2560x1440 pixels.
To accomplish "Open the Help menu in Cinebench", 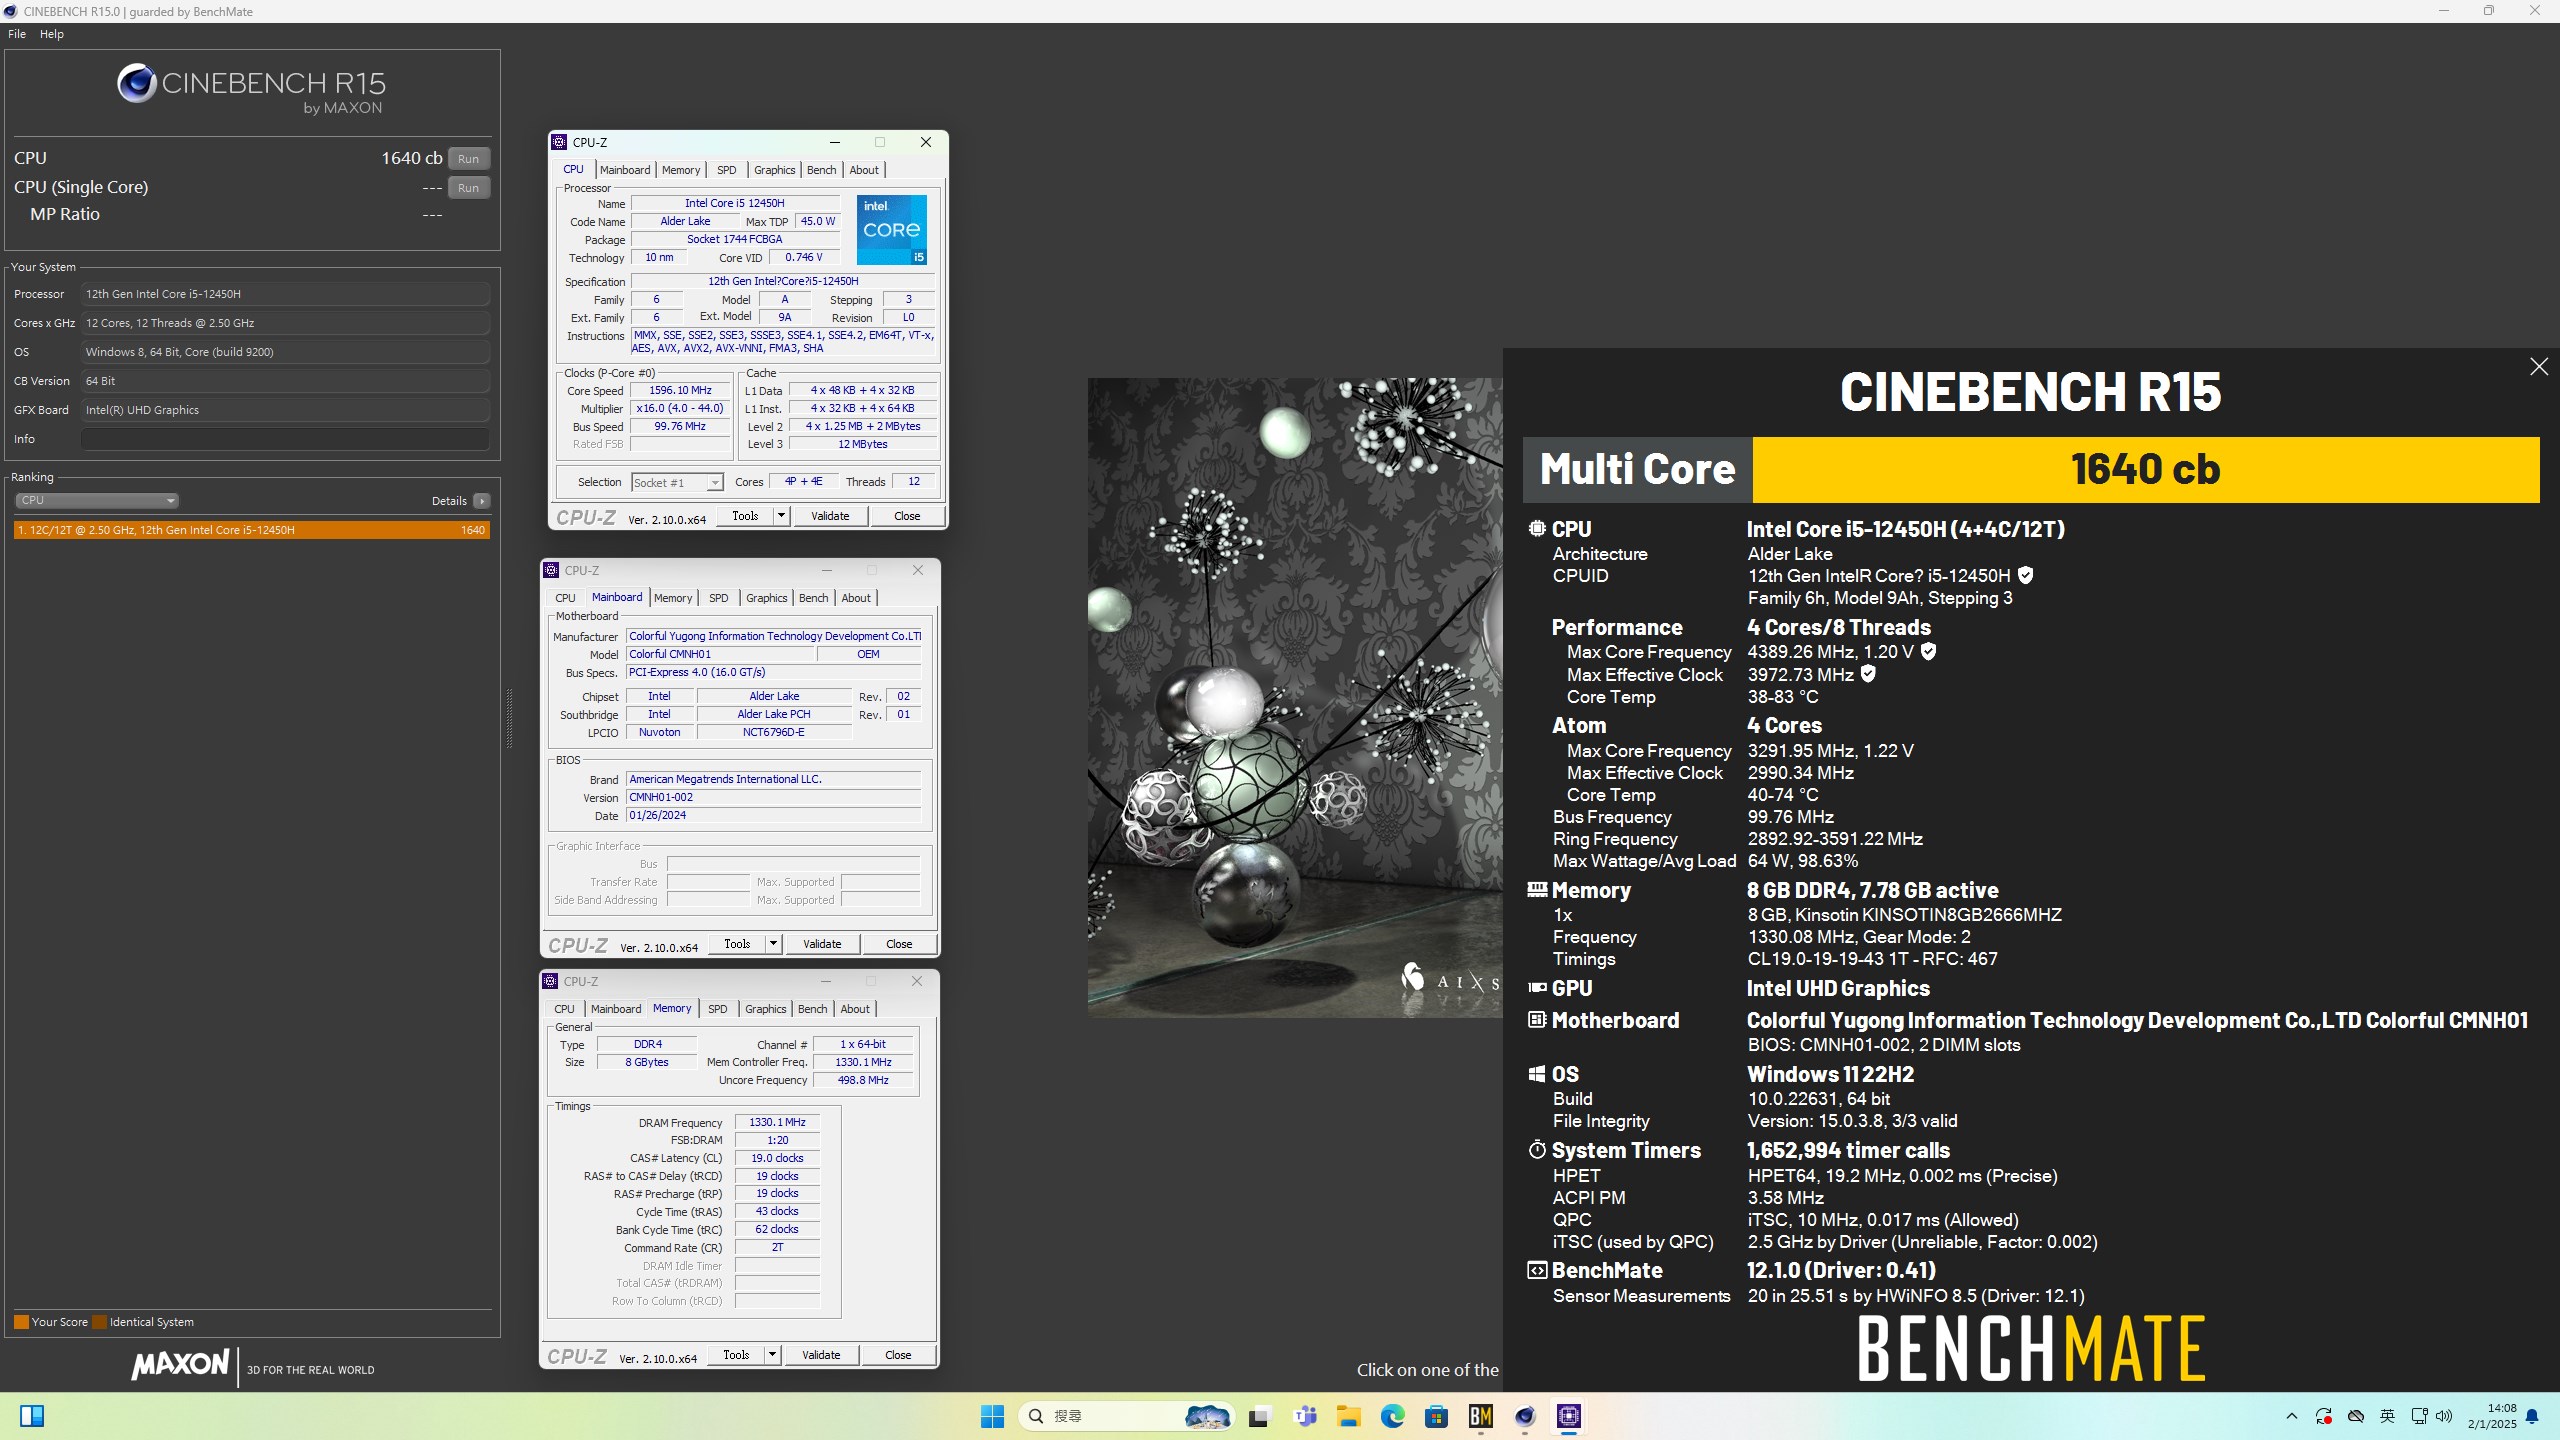I will point(52,34).
